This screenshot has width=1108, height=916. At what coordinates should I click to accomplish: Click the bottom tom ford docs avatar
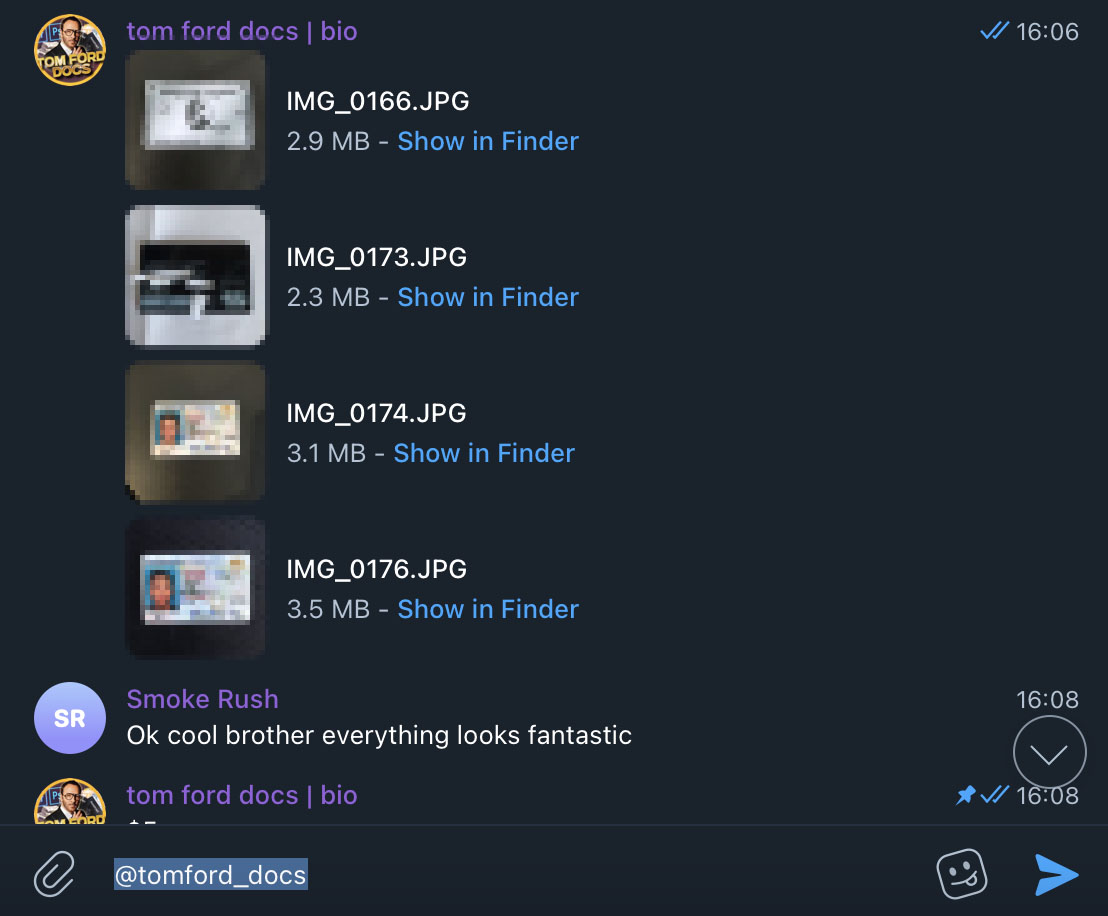click(70, 802)
